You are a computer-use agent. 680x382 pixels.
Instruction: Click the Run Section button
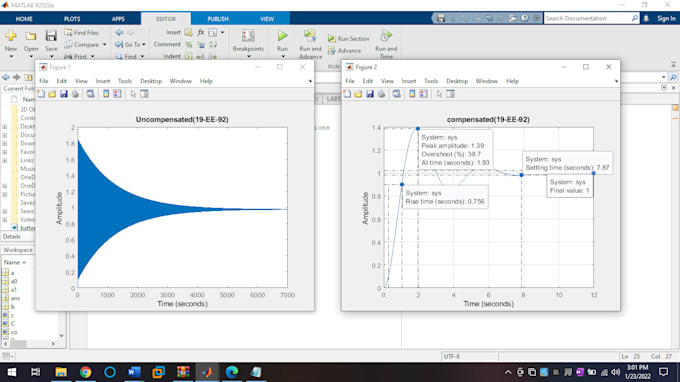(x=349, y=39)
